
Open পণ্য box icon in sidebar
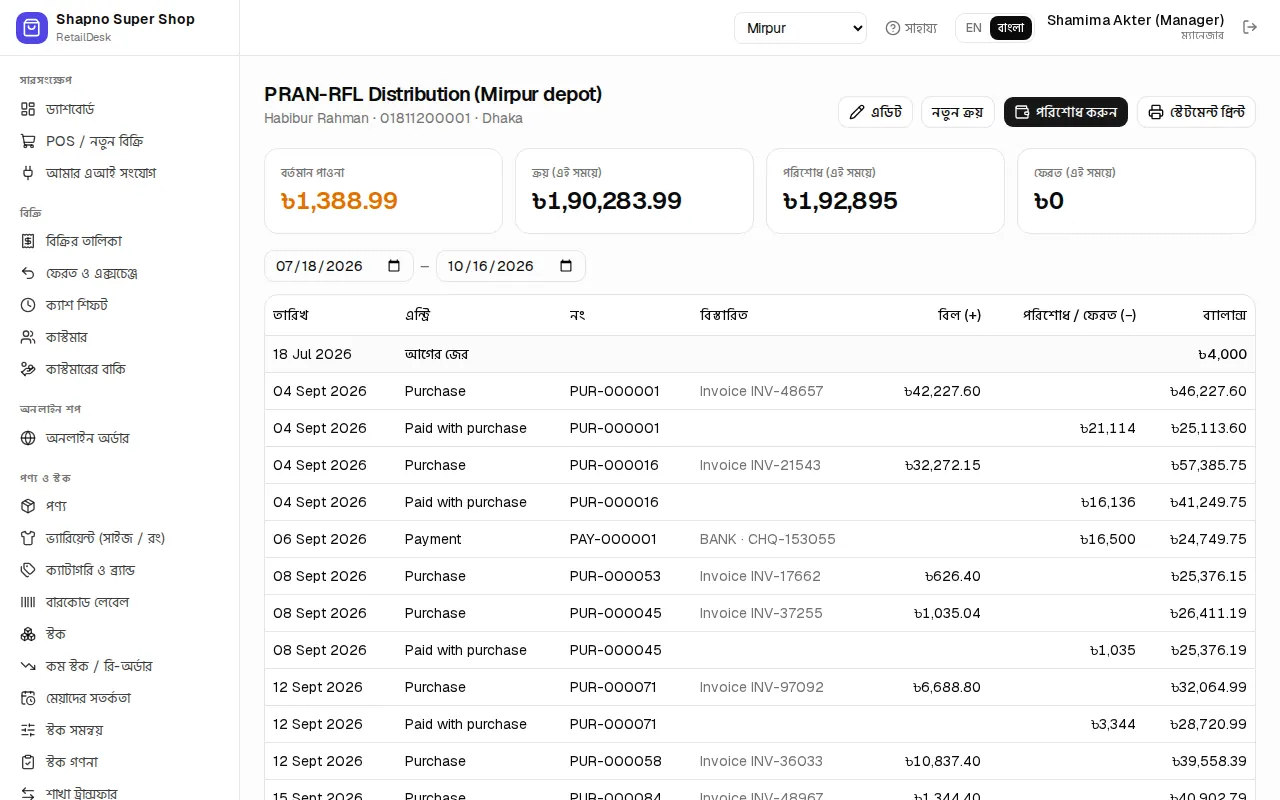(x=28, y=506)
